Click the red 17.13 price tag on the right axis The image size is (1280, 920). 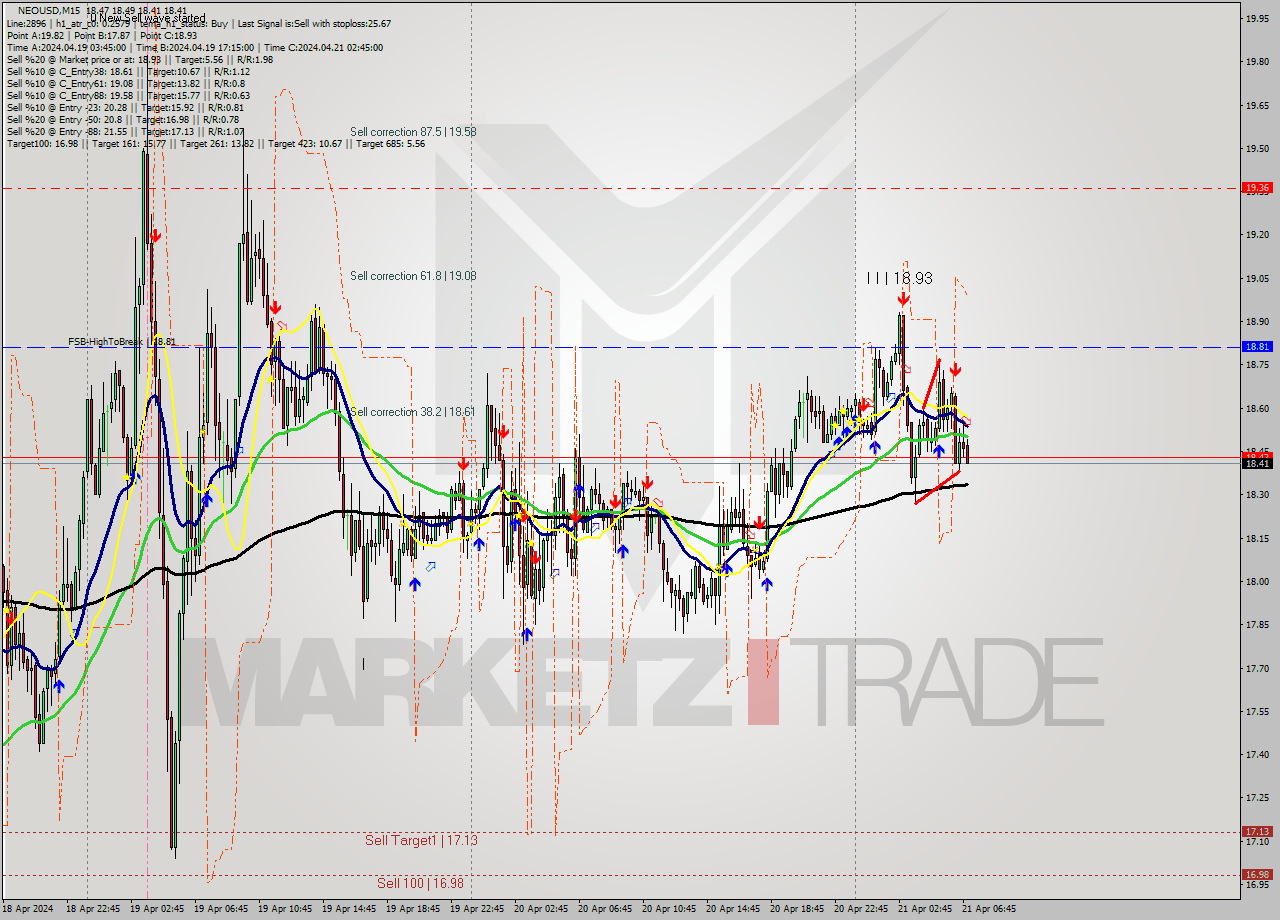click(1257, 831)
